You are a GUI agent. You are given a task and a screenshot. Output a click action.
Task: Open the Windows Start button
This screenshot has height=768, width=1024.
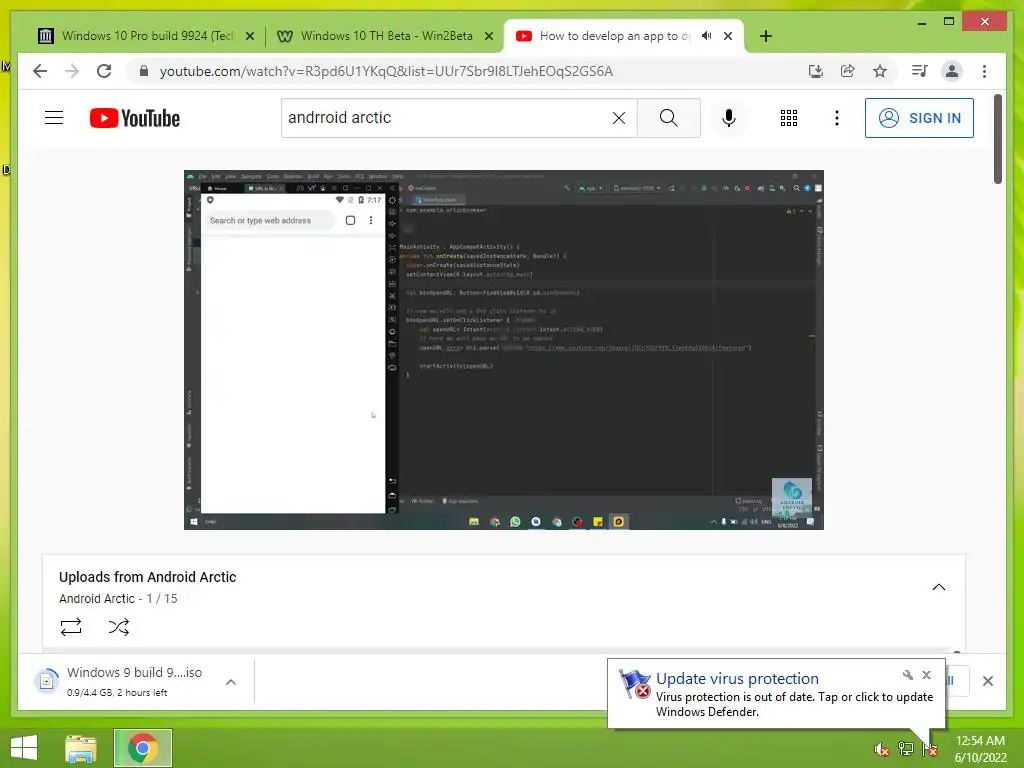(24, 748)
